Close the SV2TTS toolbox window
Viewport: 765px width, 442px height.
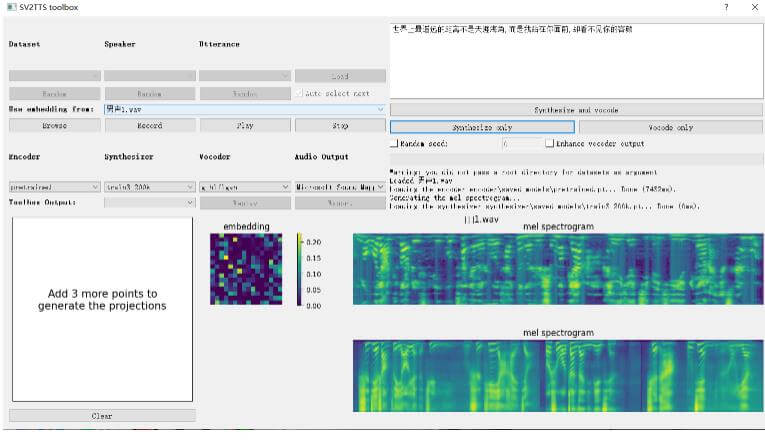click(753, 7)
